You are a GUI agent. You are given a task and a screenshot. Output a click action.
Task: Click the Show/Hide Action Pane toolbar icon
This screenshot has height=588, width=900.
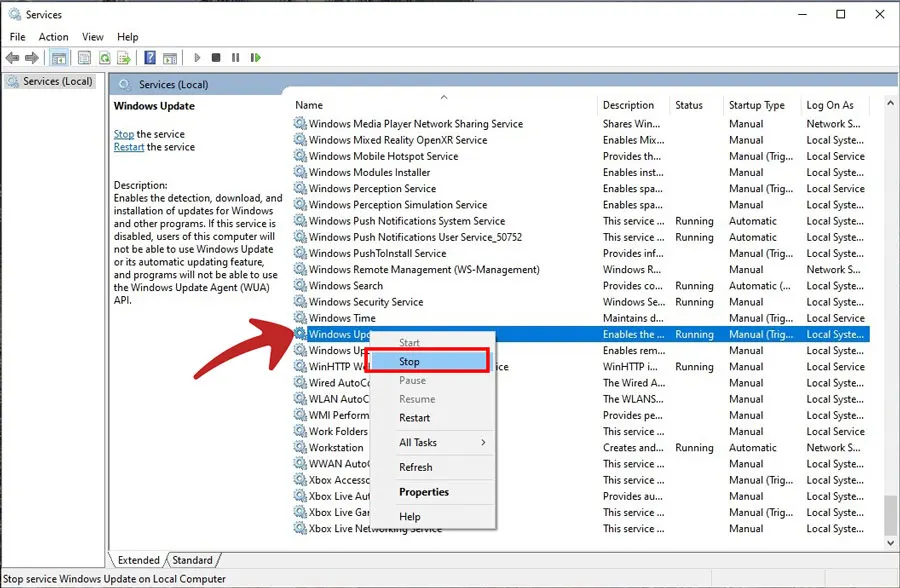pyautogui.click(x=170, y=57)
